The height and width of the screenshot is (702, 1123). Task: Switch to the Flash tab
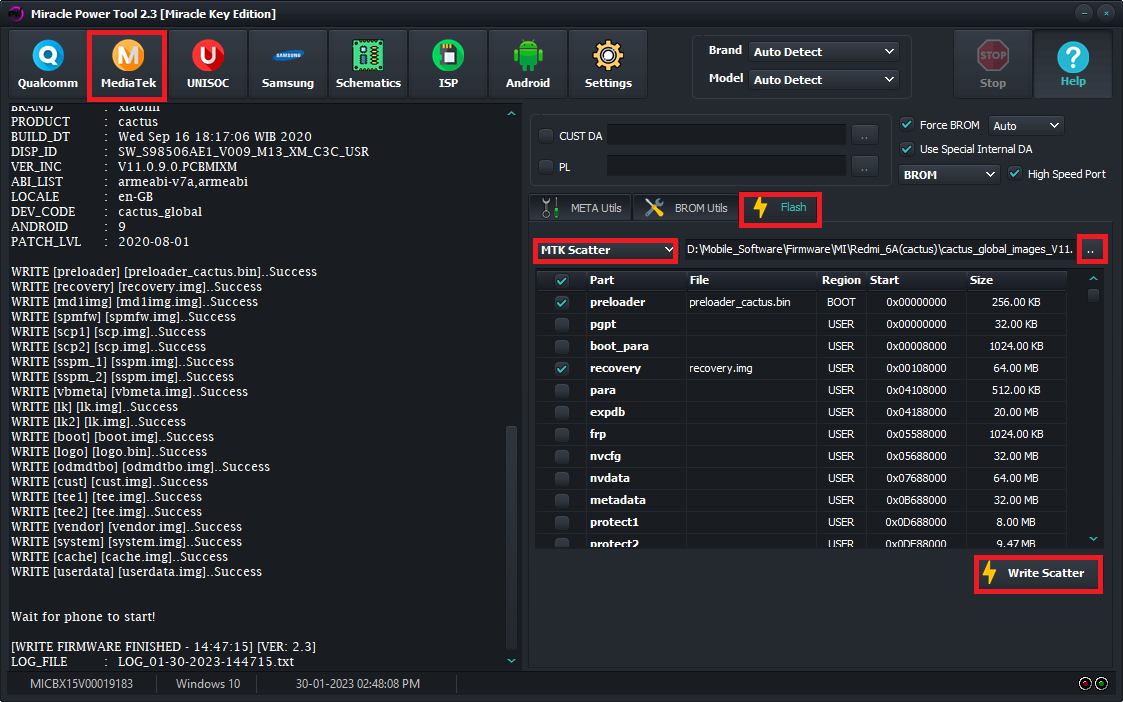click(780, 208)
